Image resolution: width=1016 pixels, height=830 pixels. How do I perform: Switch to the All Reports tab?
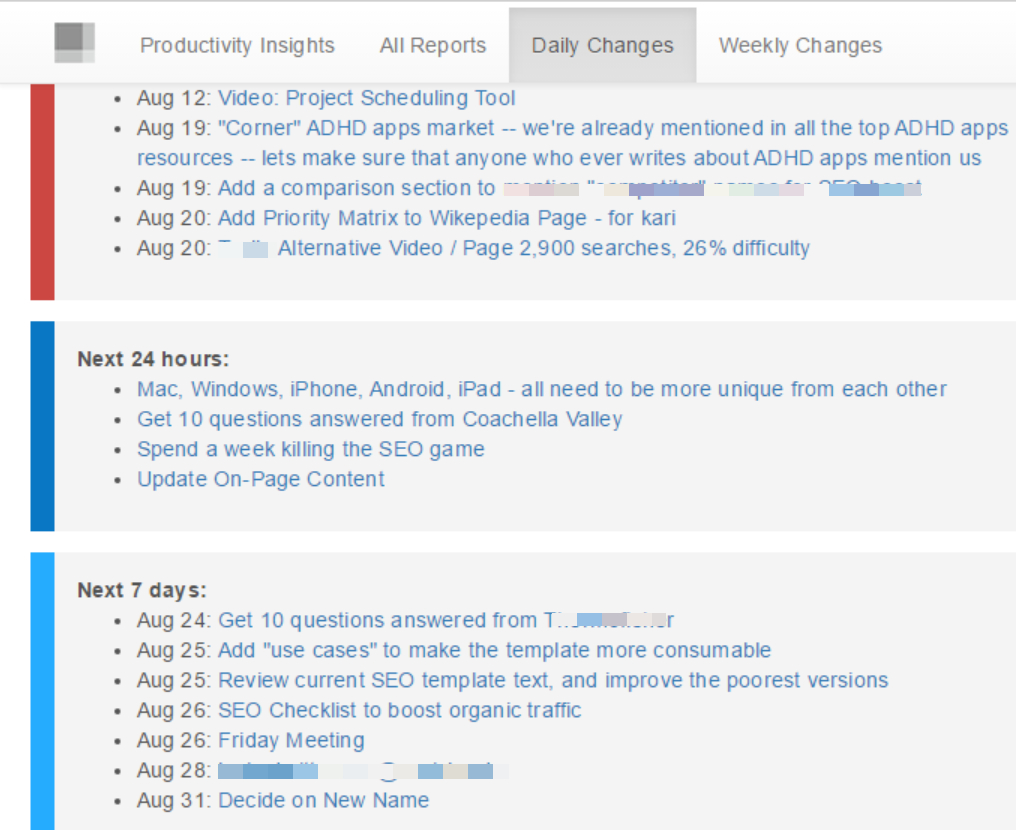pos(433,46)
